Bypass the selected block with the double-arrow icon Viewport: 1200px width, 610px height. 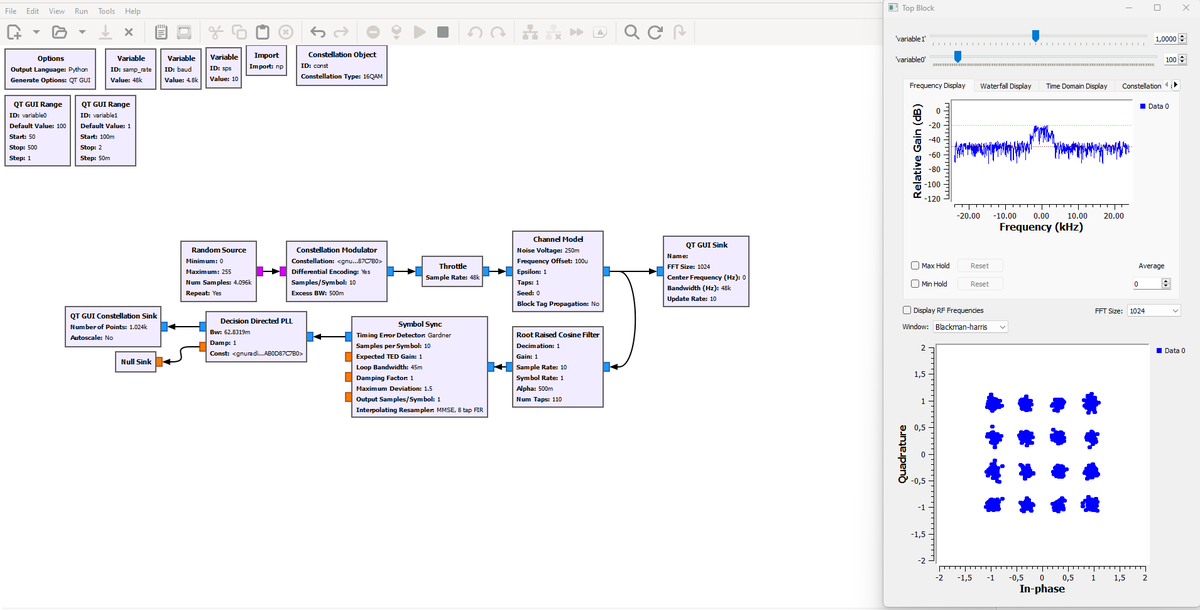[576, 32]
